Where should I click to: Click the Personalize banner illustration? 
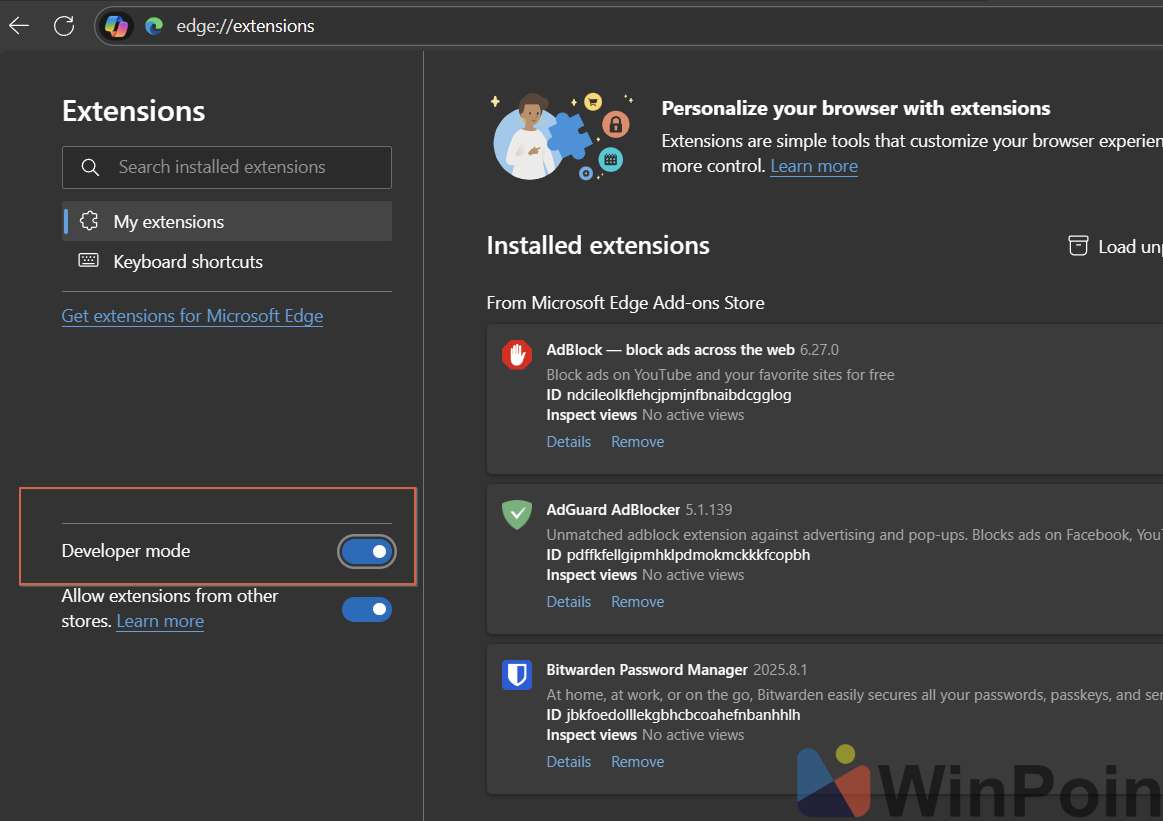562,137
